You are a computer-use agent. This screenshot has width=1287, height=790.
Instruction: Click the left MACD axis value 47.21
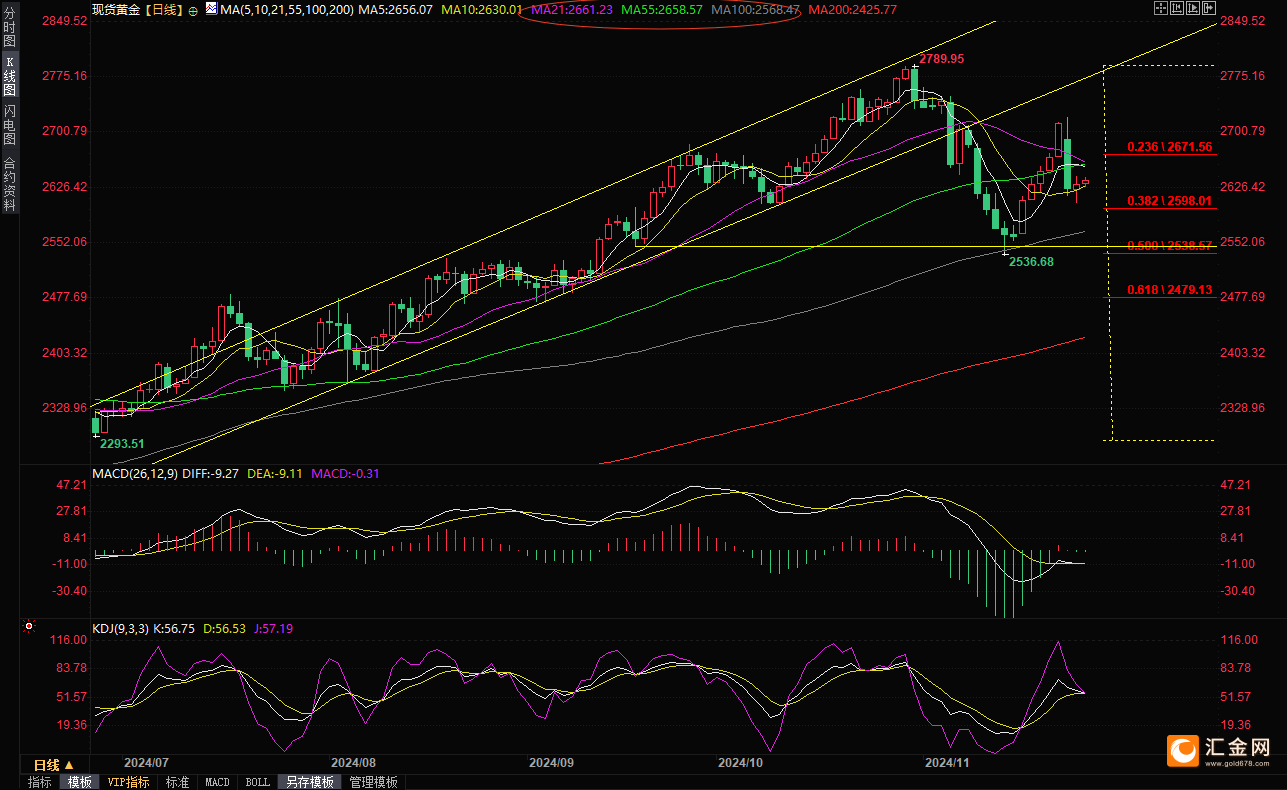click(x=71, y=485)
